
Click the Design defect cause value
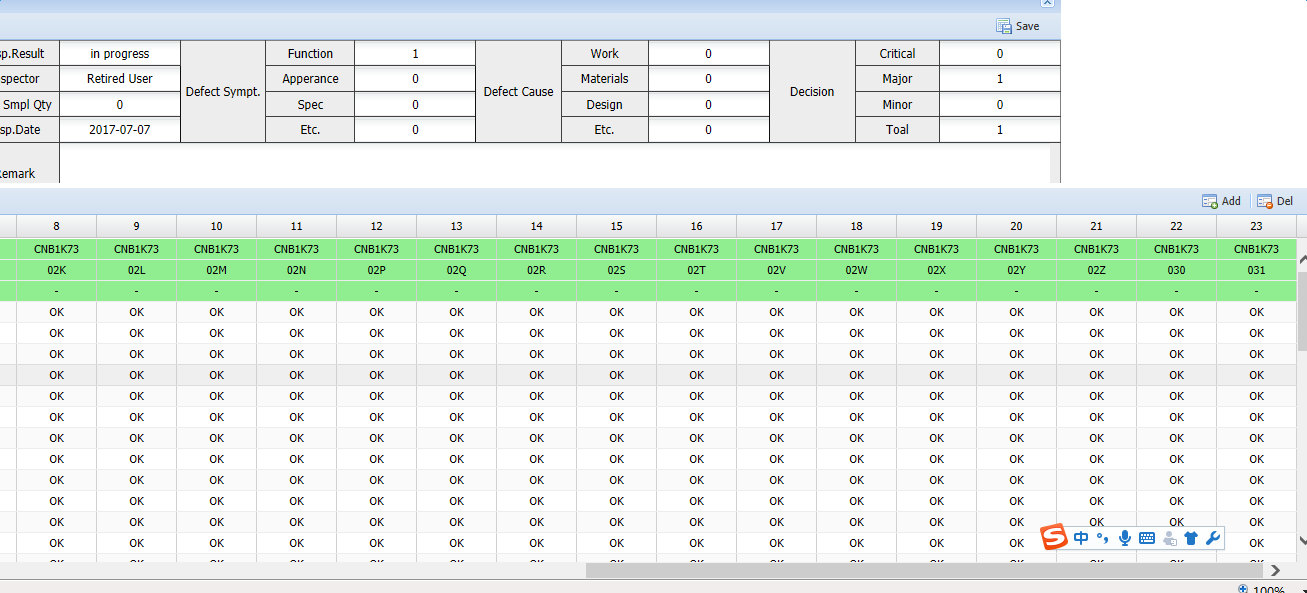pyautogui.click(x=709, y=104)
